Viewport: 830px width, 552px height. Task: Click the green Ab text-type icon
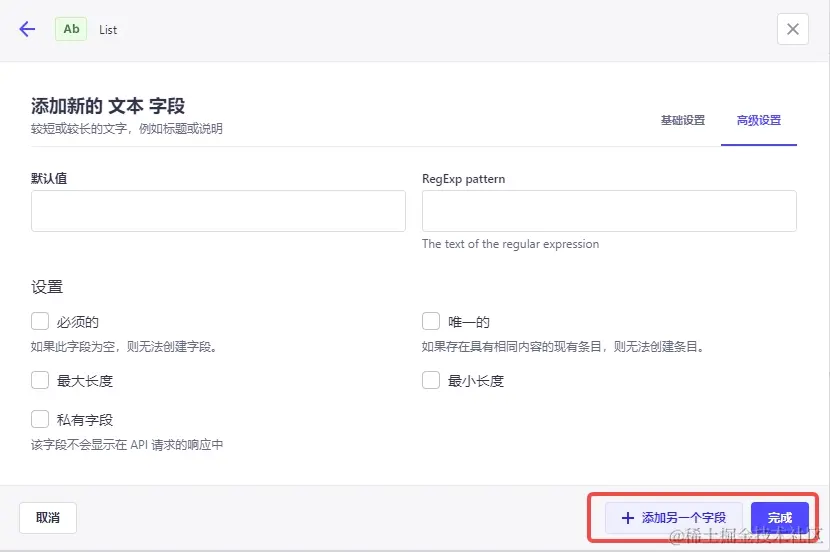[x=72, y=29]
